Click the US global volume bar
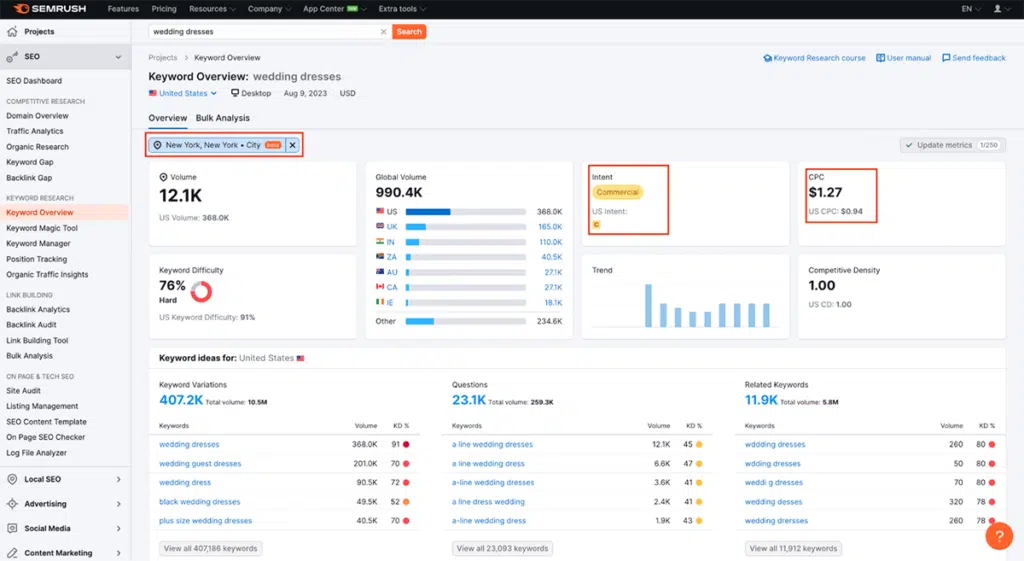 pos(465,212)
